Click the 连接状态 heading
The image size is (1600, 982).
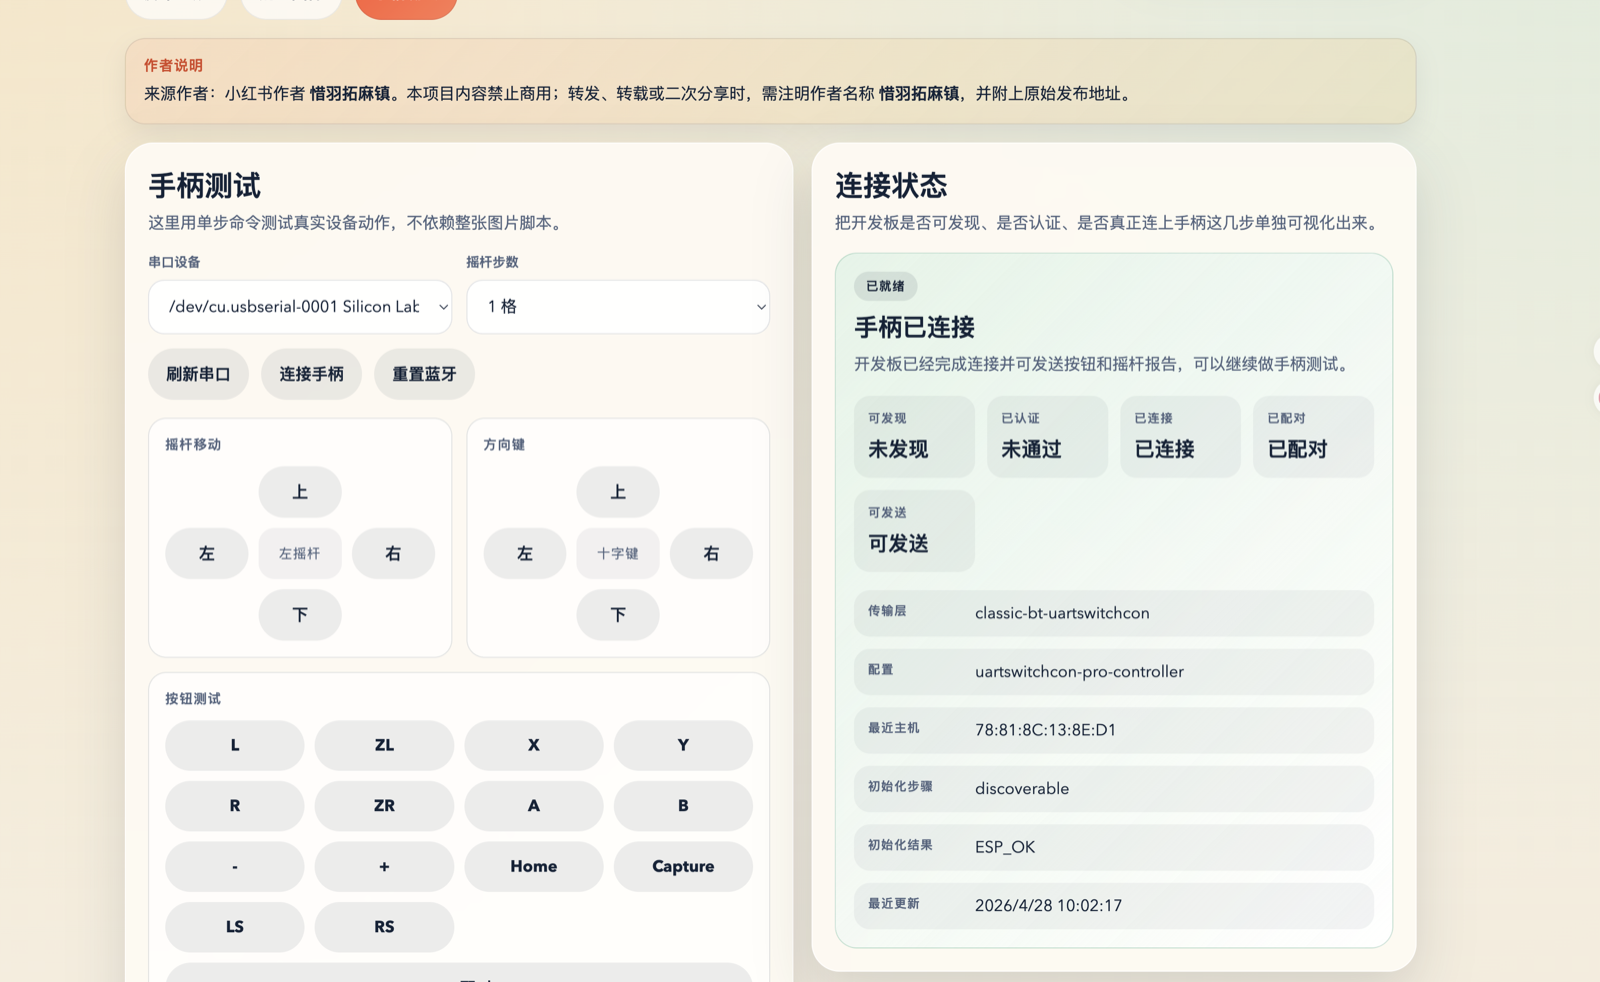[891, 186]
